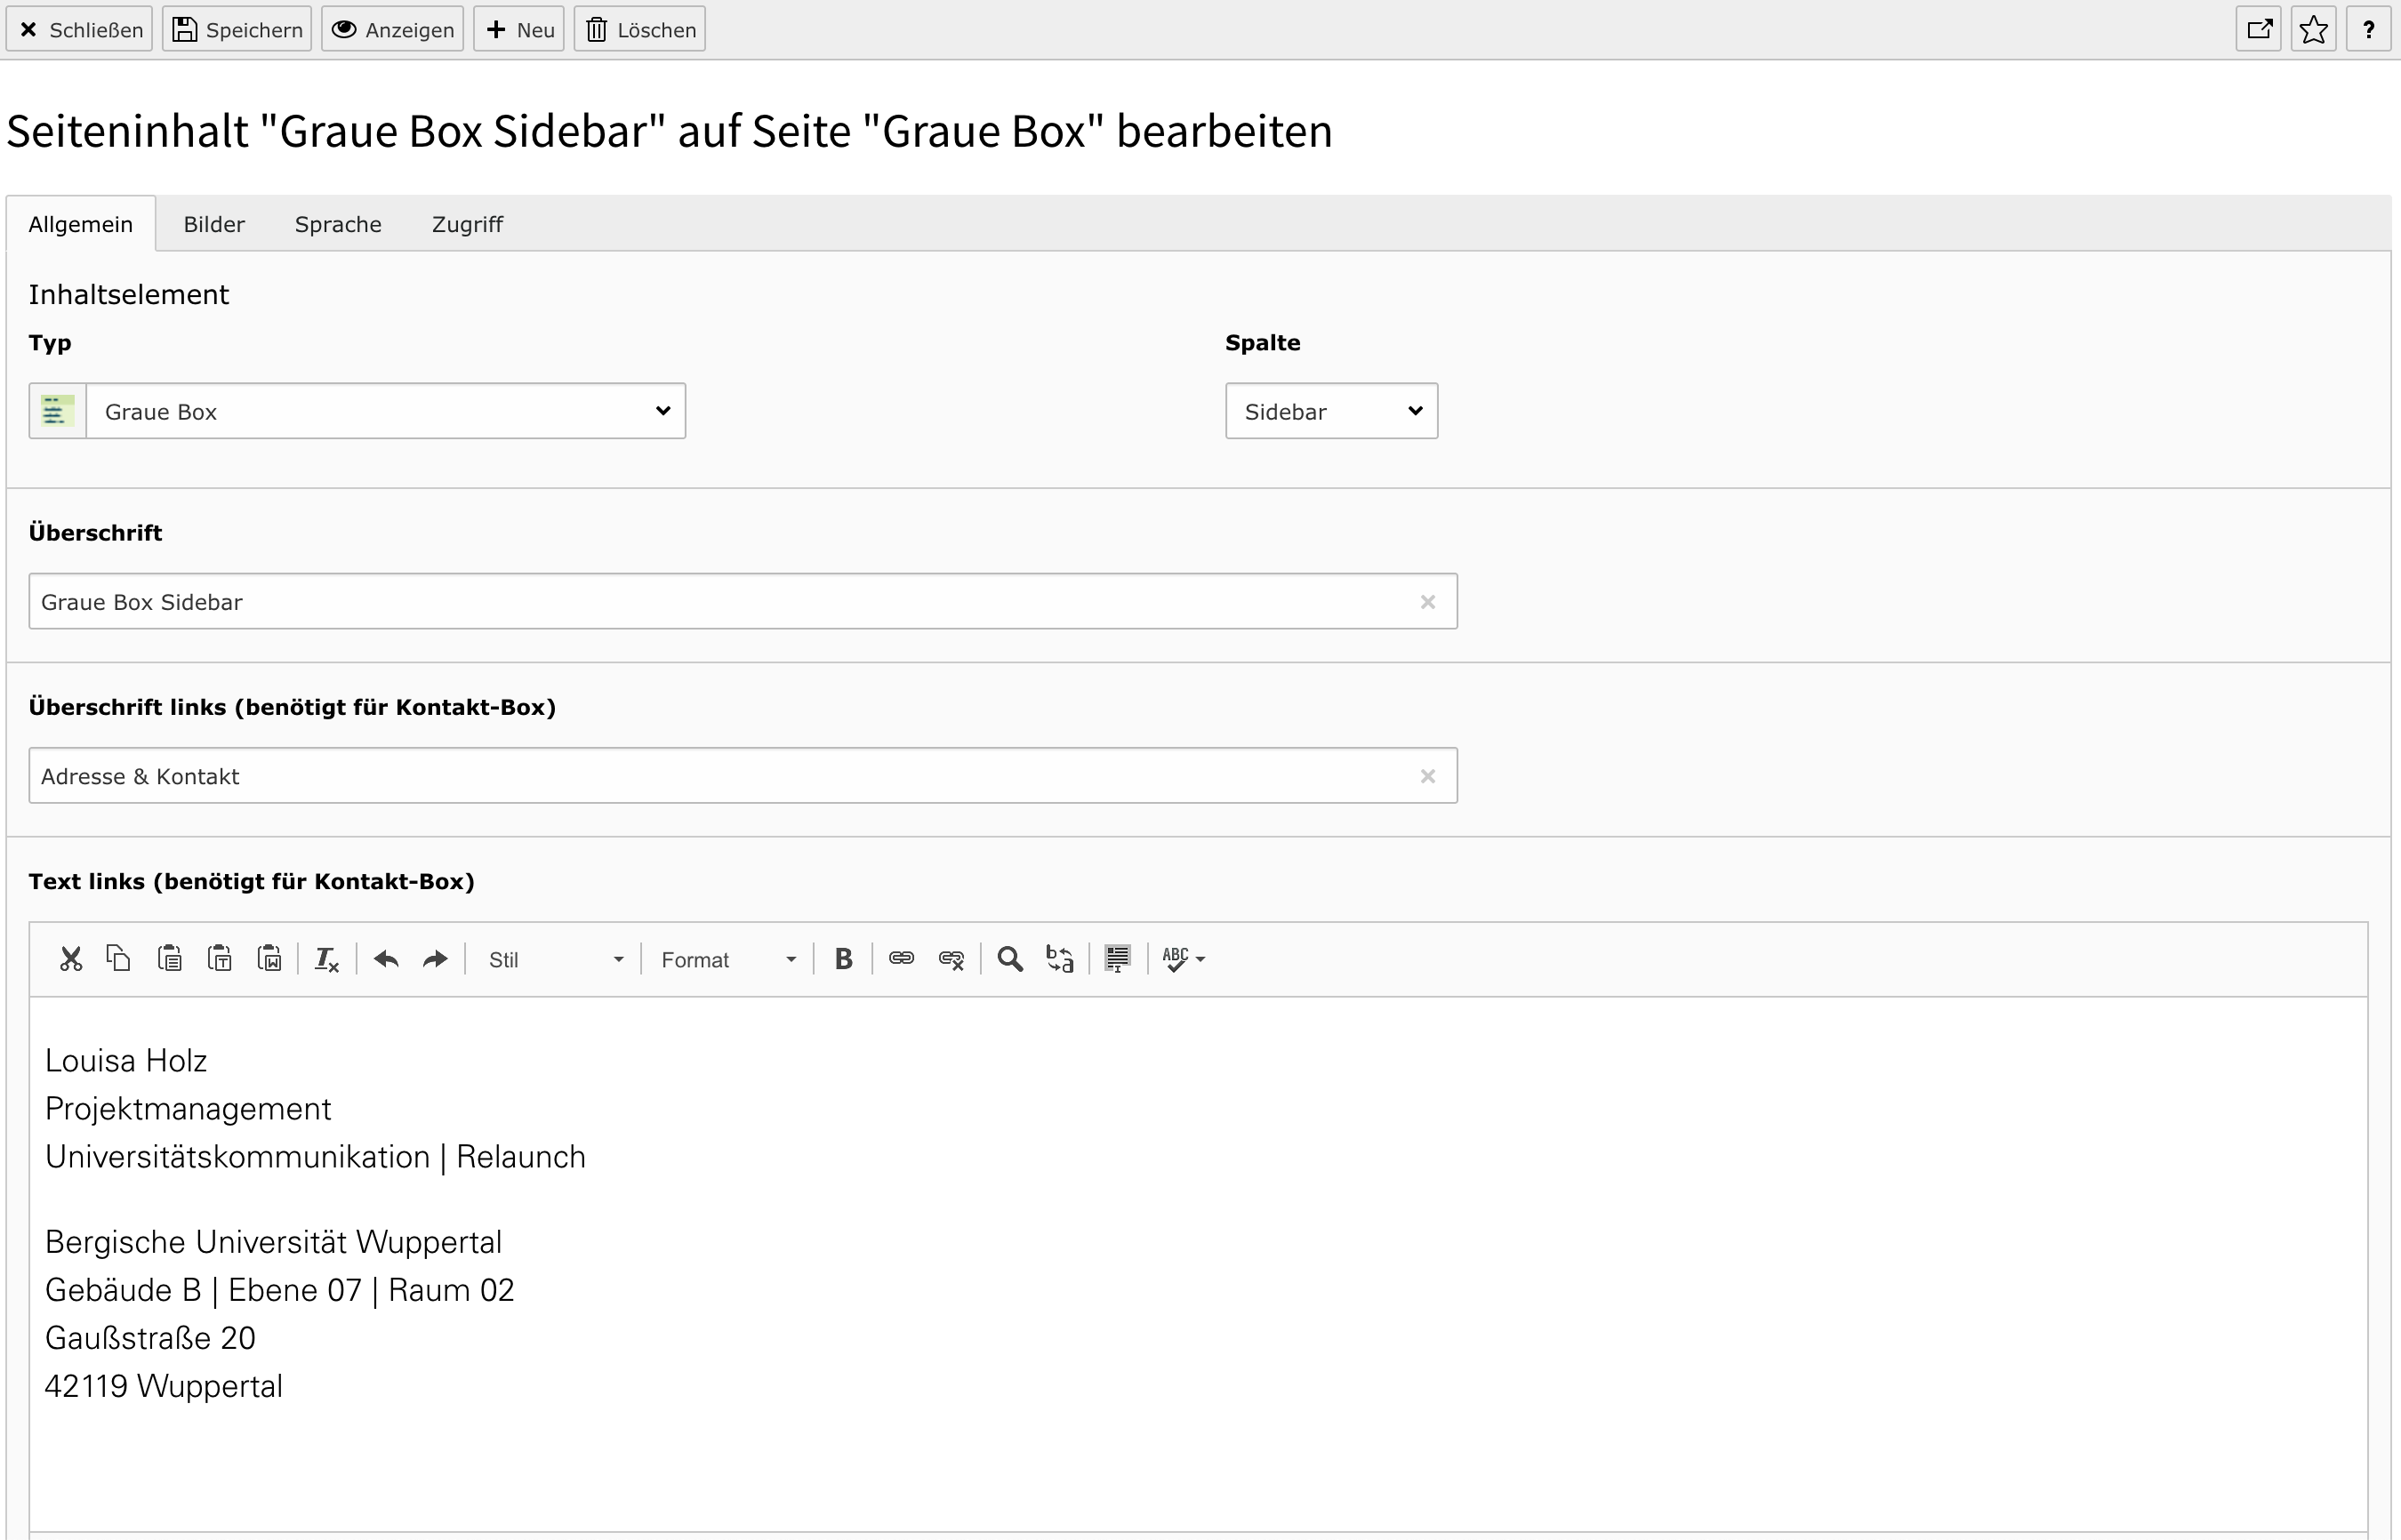The height and width of the screenshot is (1540, 2401).
Task: Click into the Überschrift input field
Action: [x=743, y=601]
